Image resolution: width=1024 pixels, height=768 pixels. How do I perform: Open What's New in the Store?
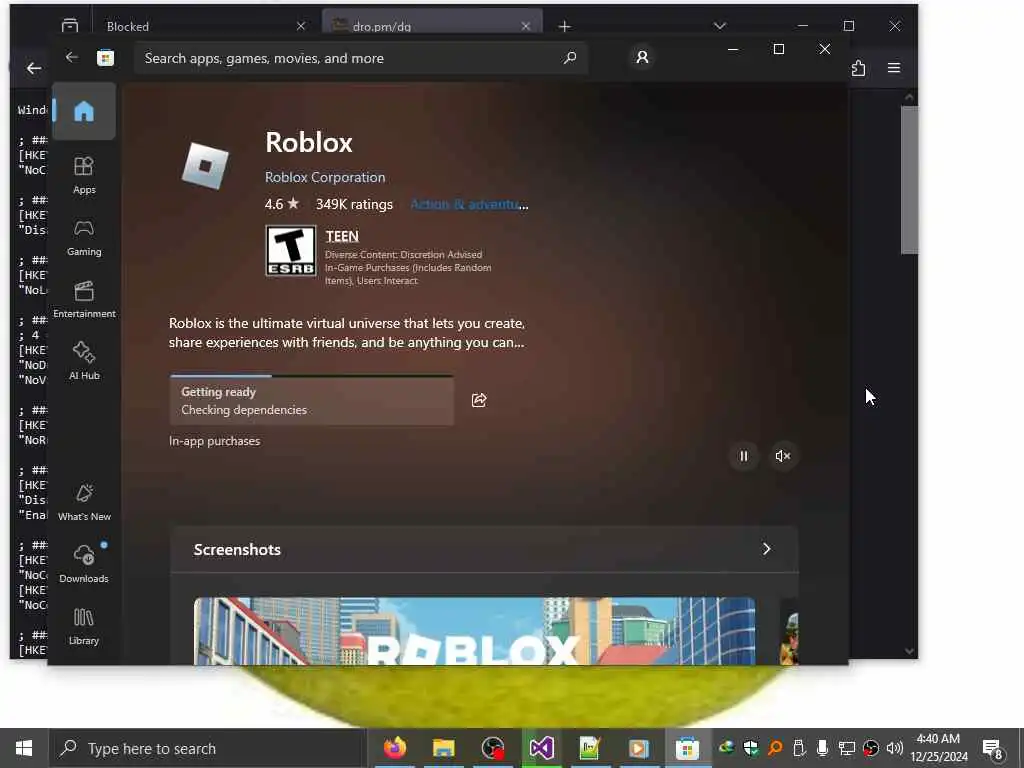(x=84, y=502)
